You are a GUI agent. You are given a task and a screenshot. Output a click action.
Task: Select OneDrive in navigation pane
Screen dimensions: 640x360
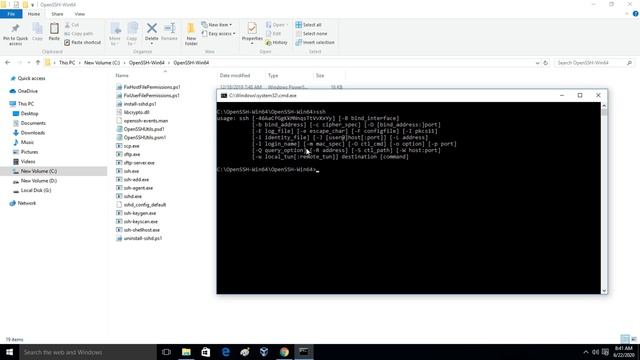point(28,91)
